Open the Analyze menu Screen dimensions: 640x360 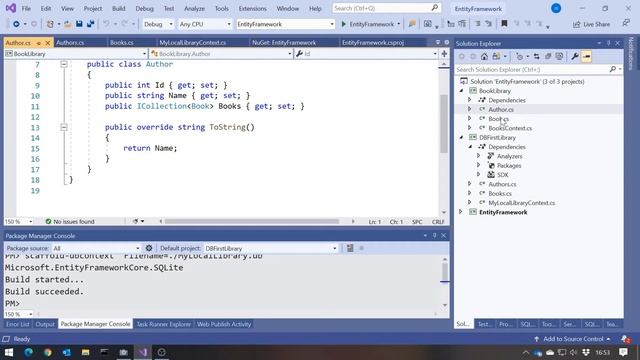[x=194, y=8]
